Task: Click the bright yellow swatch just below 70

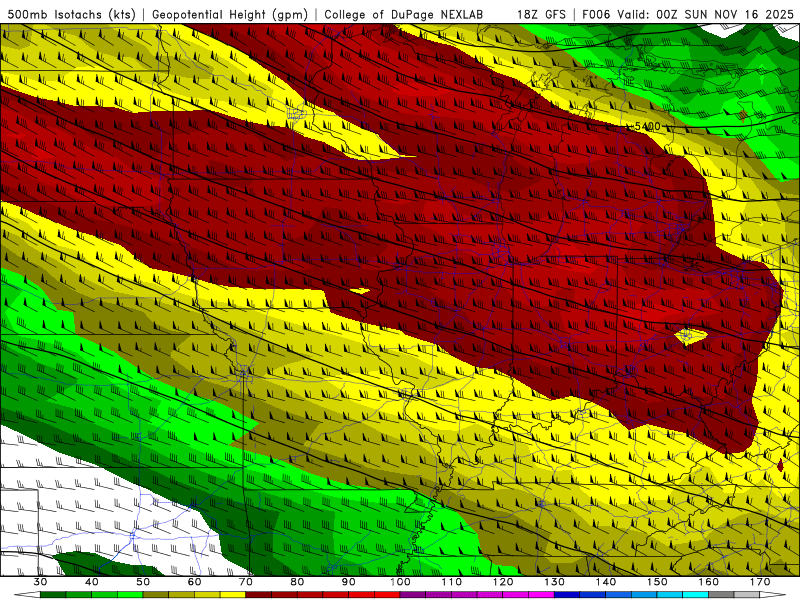Action: coord(233,595)
